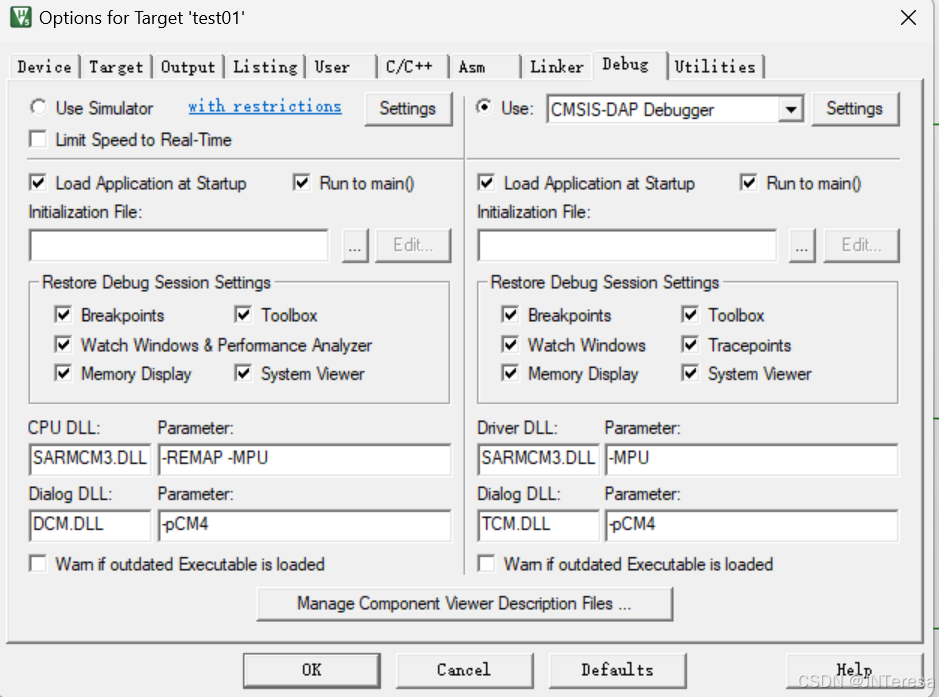This screenshot has width=939, height=697.
Task: Toggle simulator Load Application at Startup
Action: (38, 183)
